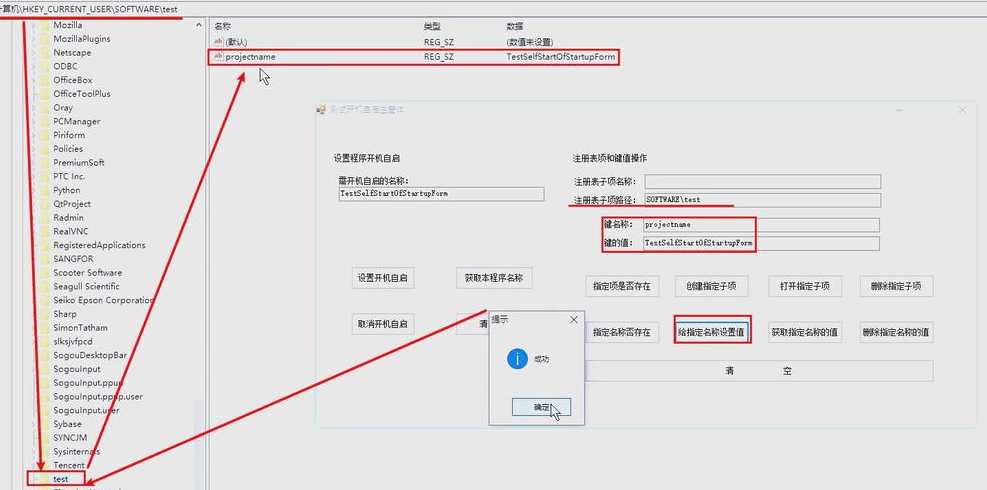The width and height of the screenshot is (987, 490).
Task: Select the SYNCJM key
Action: click(x=70, y=438)
